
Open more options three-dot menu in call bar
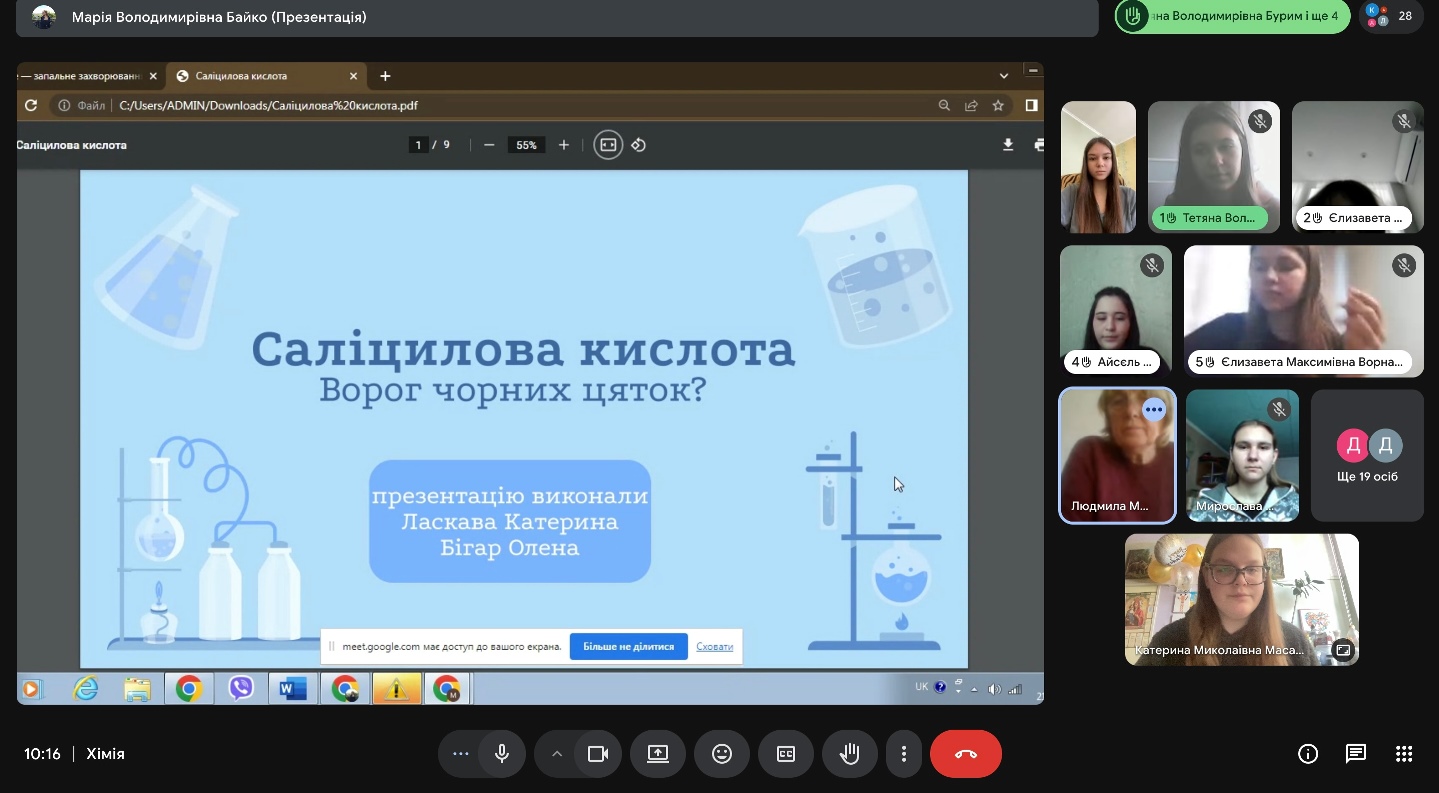904,754
